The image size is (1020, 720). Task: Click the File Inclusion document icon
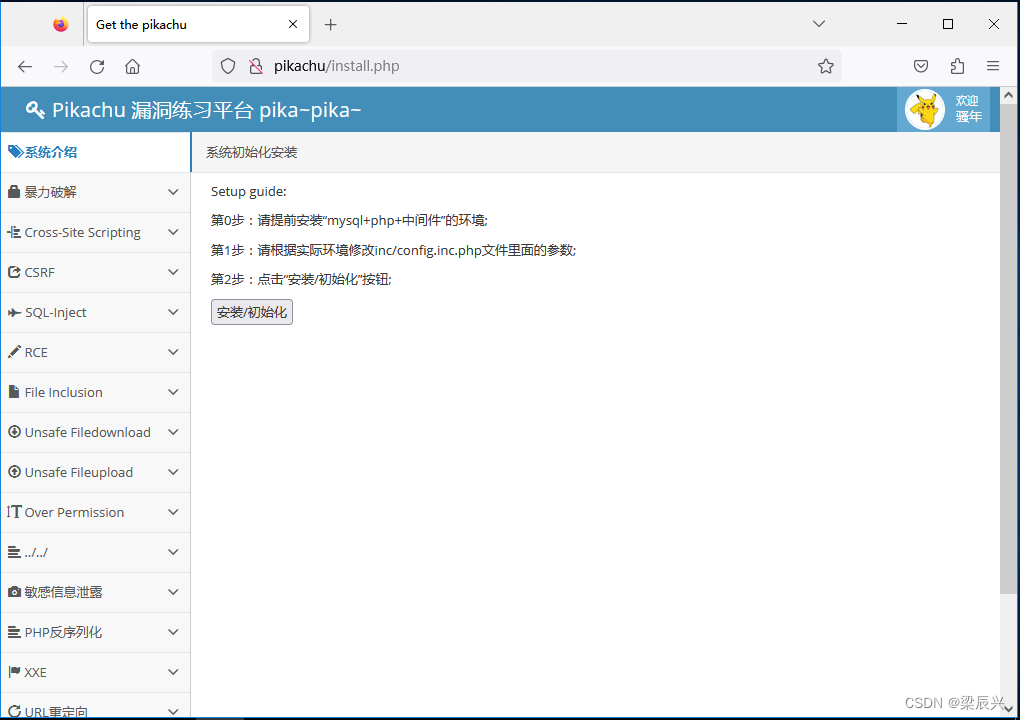coord(14,392)
